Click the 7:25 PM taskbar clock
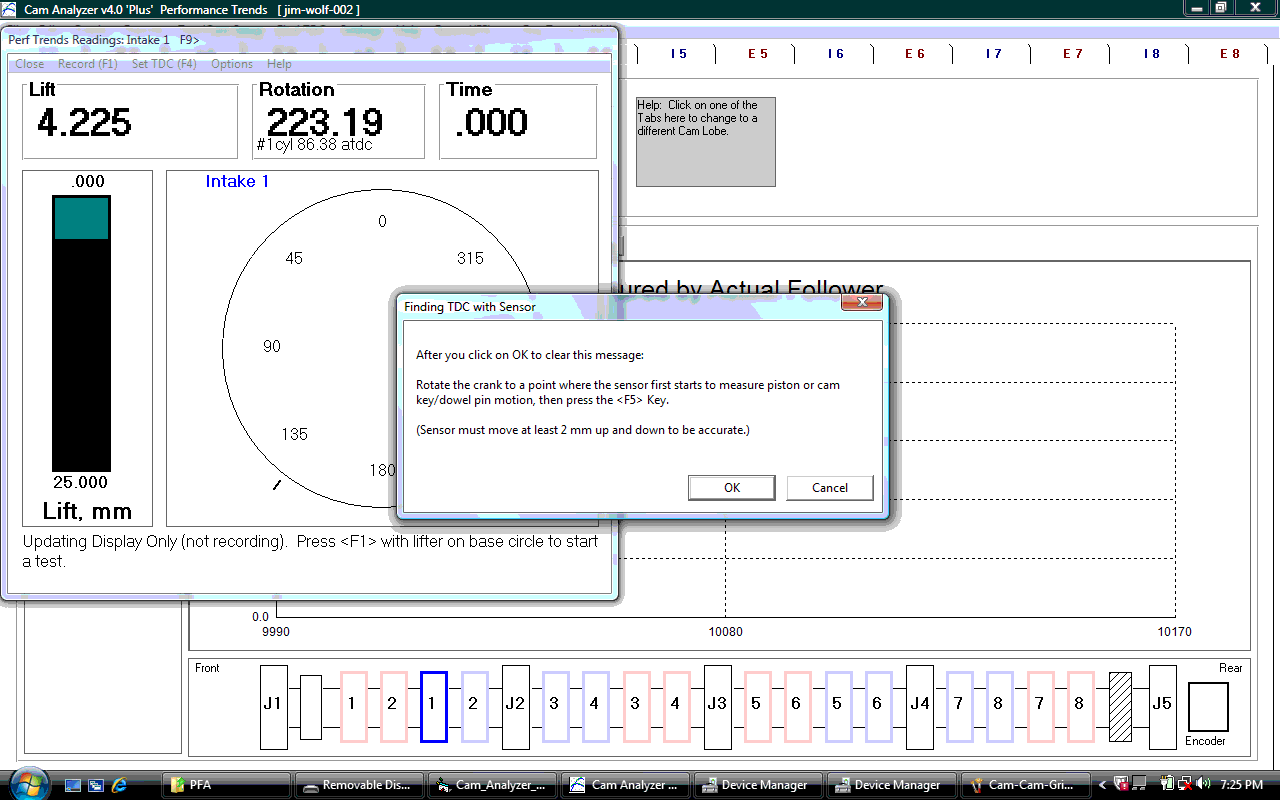Viewport: 1280px width, 800px height. pos(1241,785)
